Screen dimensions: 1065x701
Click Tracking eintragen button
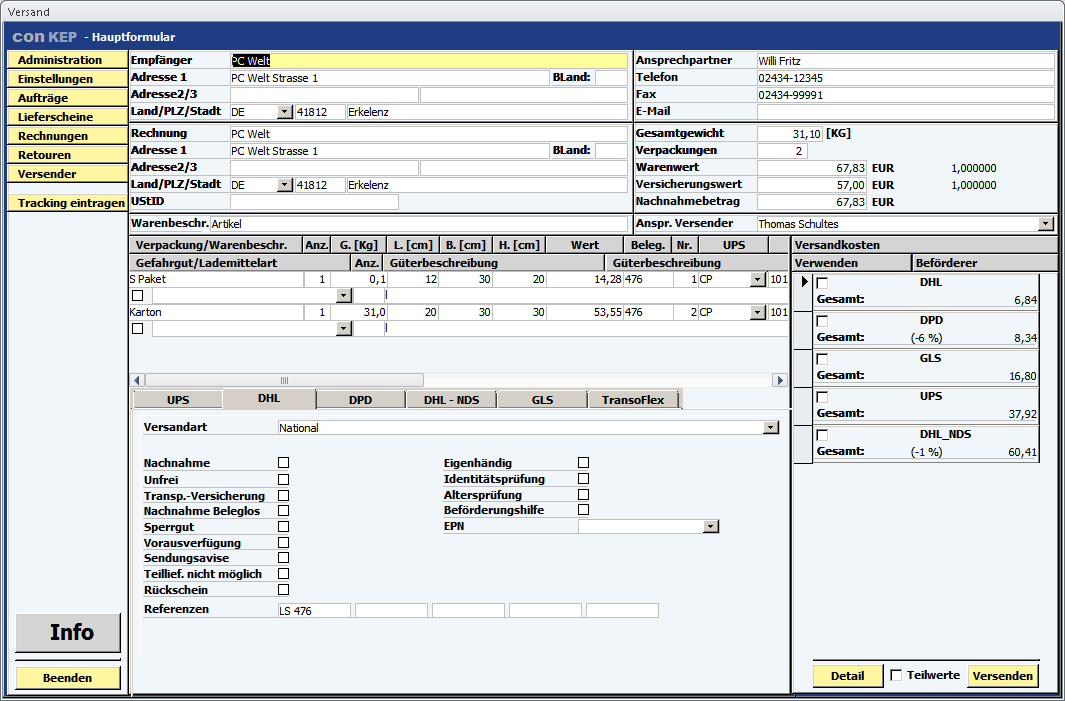click(x=67, y=202)
